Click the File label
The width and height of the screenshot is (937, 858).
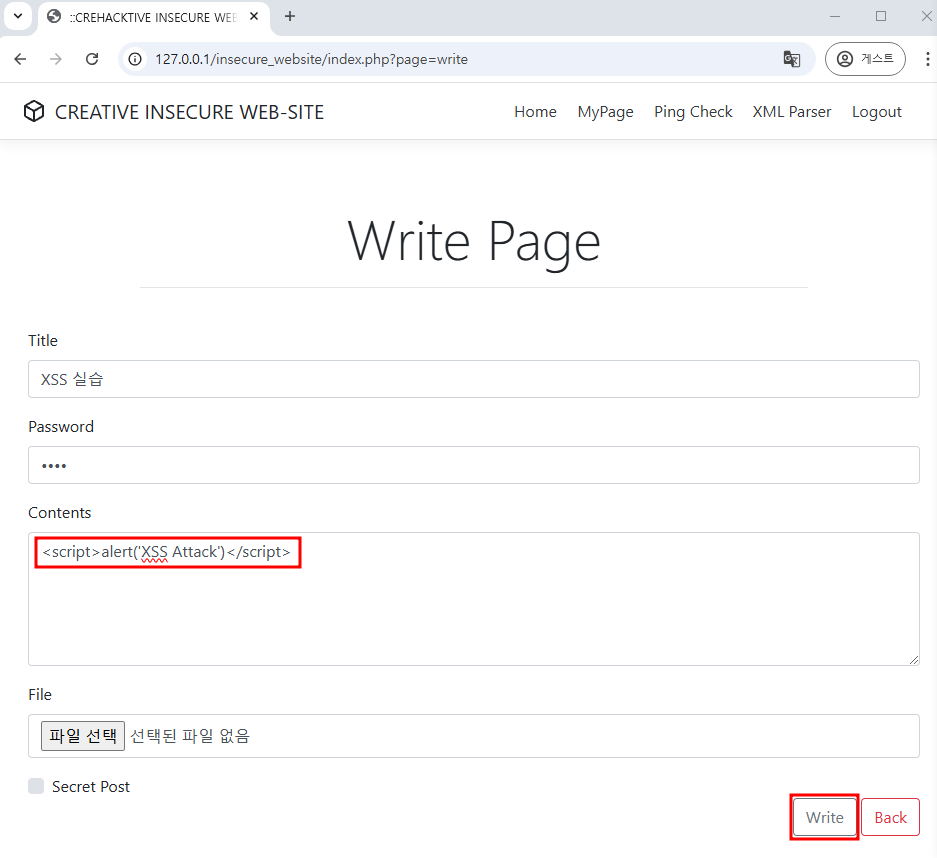40,694
